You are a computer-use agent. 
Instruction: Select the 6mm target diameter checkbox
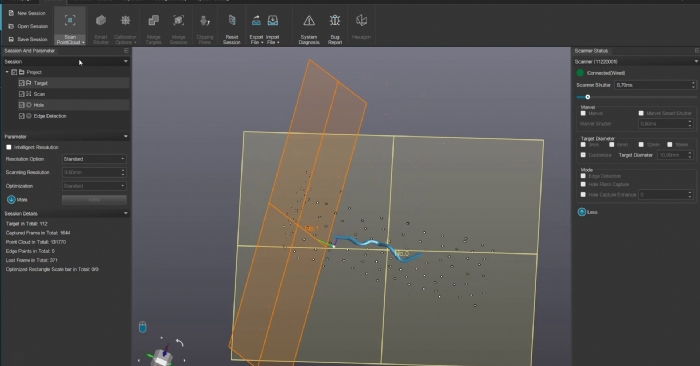tap(612, 145)
